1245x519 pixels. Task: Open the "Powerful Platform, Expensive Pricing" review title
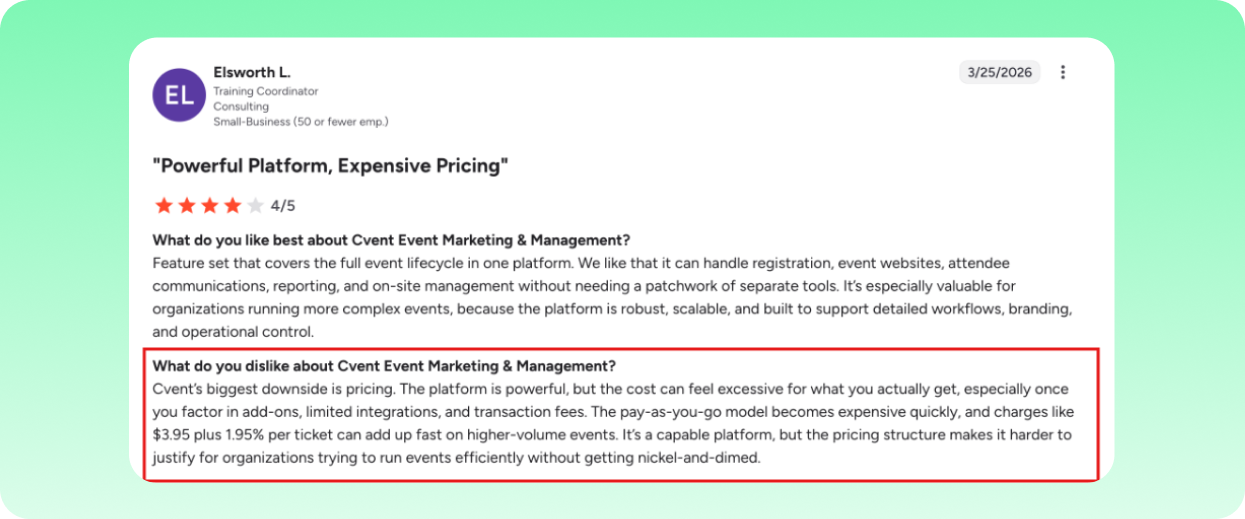point(331,166)
